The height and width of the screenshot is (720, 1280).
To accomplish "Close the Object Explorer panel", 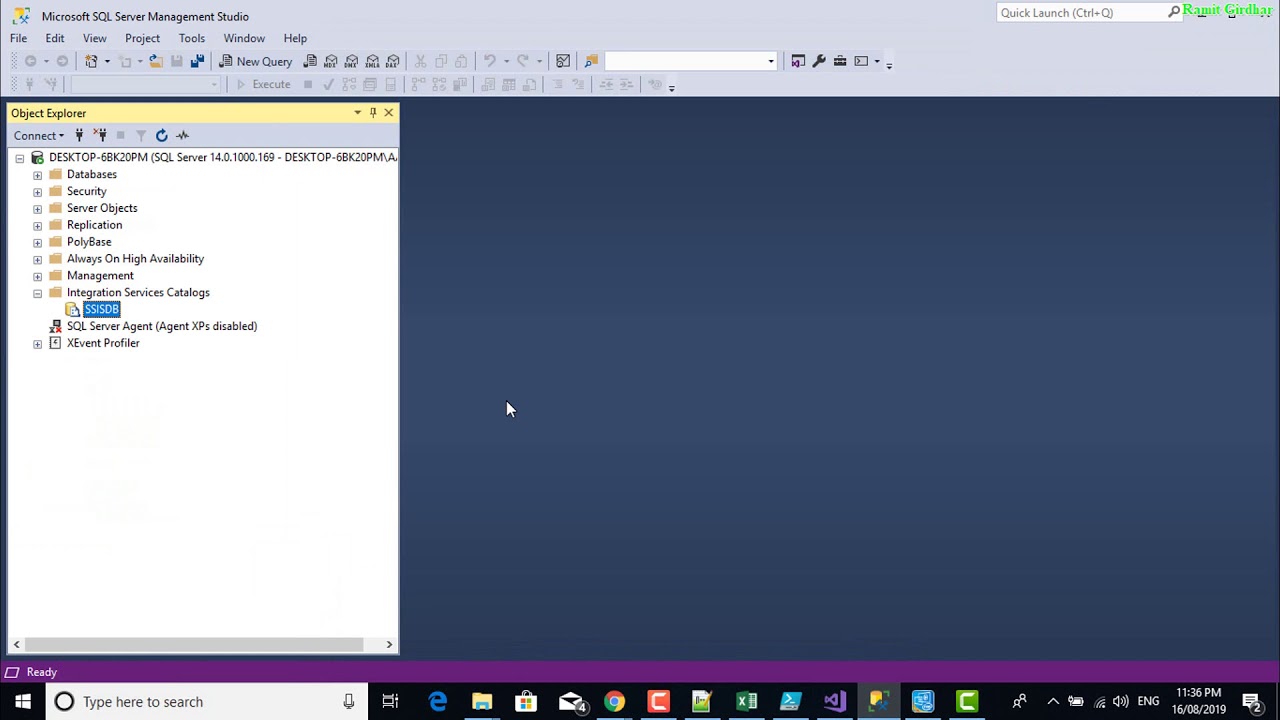I will [x=389, y=113].
